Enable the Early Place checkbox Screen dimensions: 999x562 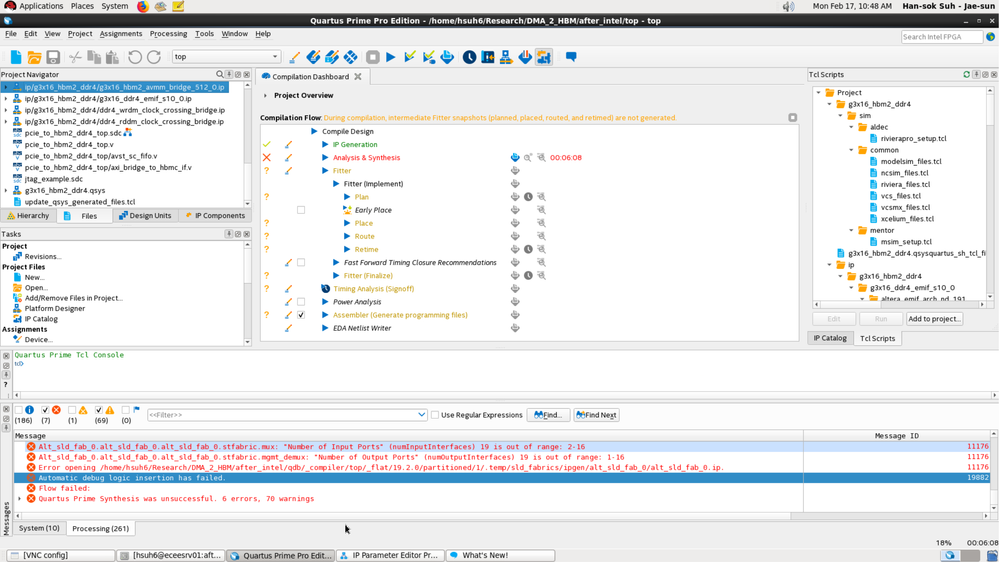(301, 210)
